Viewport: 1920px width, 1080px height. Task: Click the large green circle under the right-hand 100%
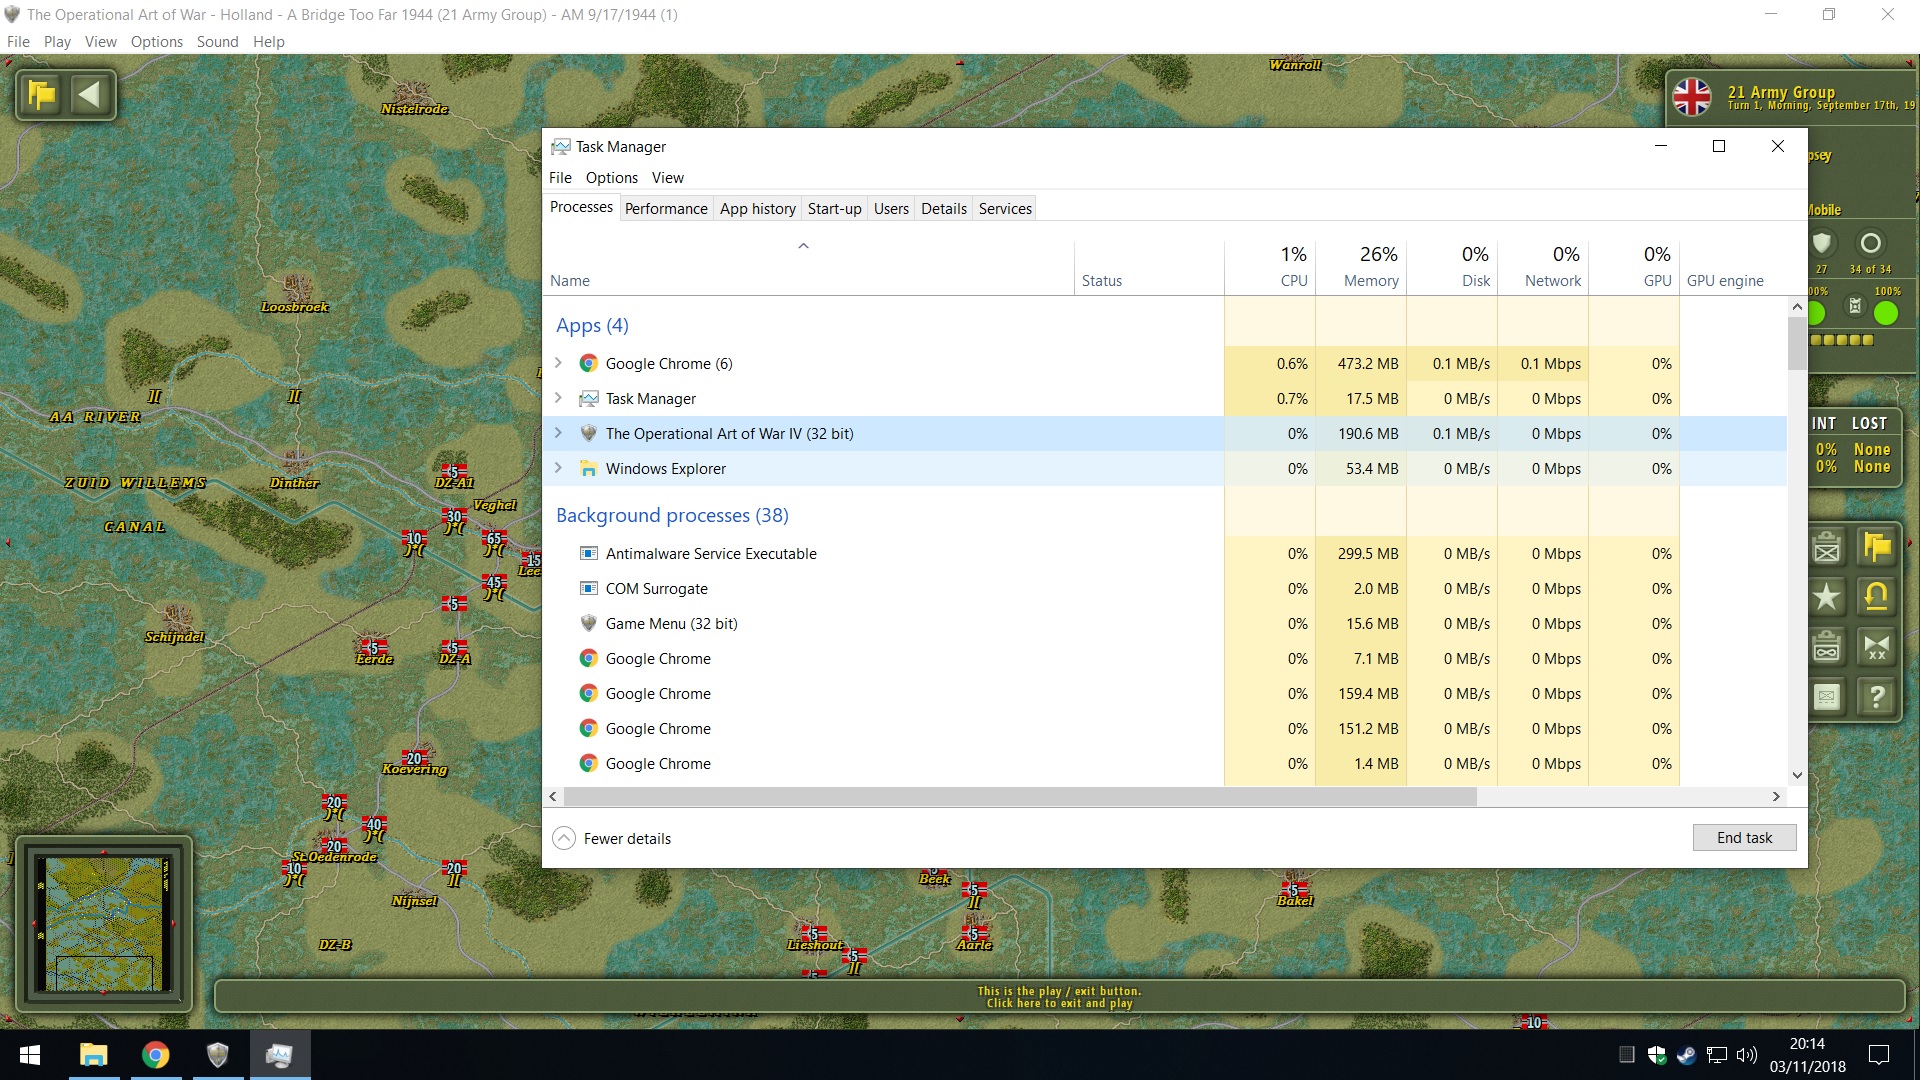1886,314
